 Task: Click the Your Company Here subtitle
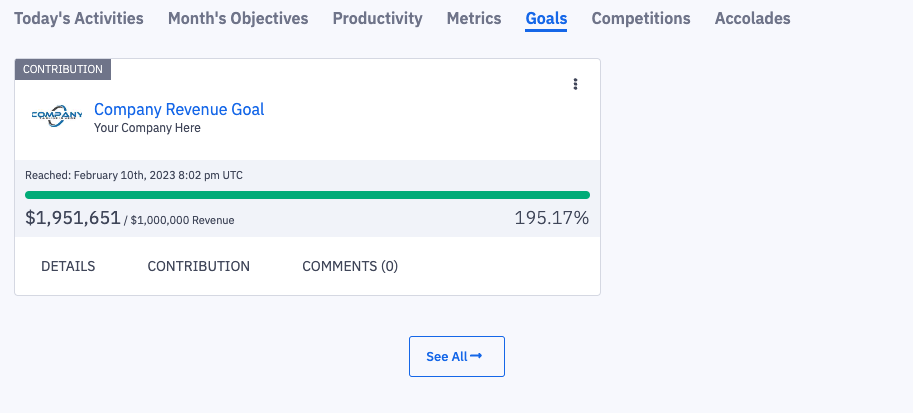(147, 128)
